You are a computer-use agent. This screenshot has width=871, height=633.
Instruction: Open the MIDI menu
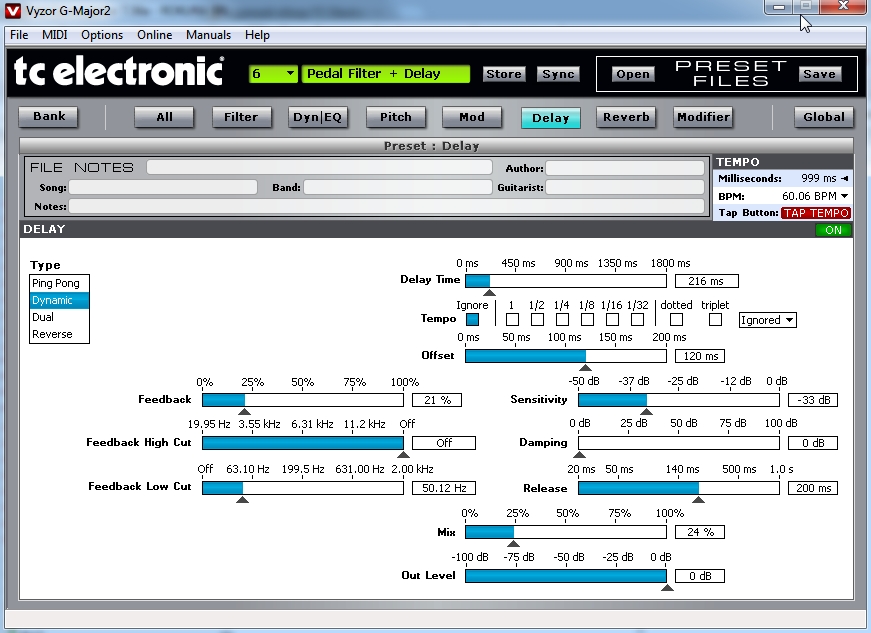(54, 34)
